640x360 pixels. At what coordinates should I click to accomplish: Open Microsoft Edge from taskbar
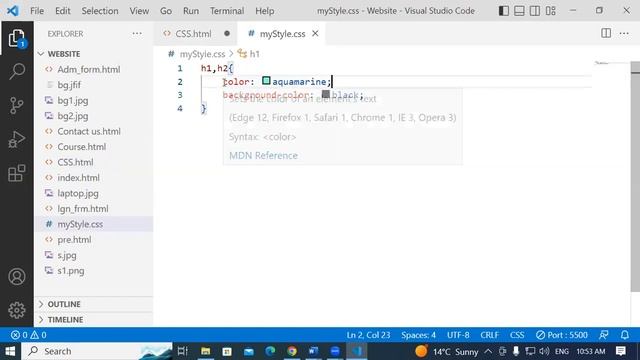tap(270, 351)
